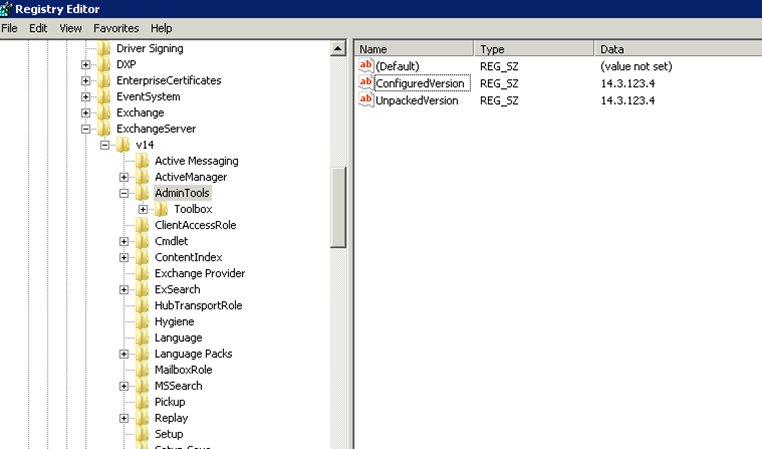
Task: Expand the ContentIndex key
Action: coord(124,257)
